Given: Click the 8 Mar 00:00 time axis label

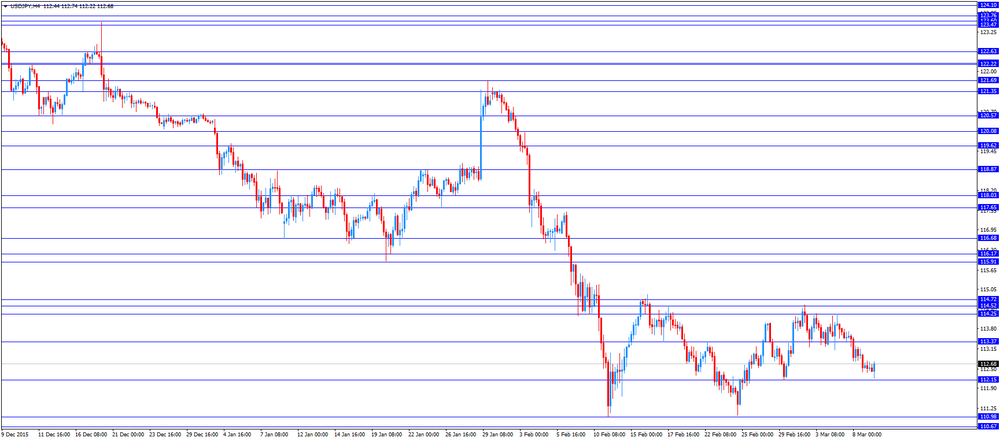Looking at the screenshot, I should coord(869,435).
